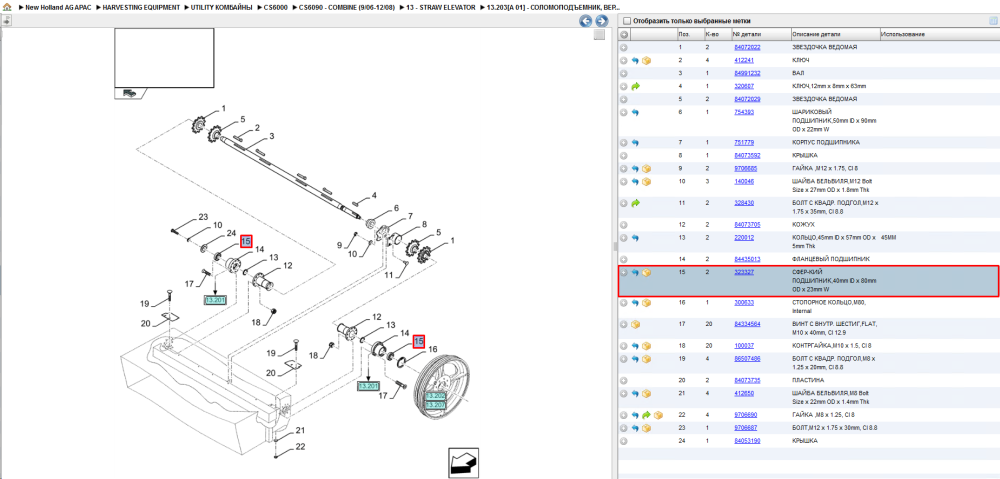The height and width of the screenshot is (479, 1000).
Task: Toggle the selection circle for row 14 ФЛАНЦЕВЫЙ ПОДШИПНИК
Action: tap(624, 259)
